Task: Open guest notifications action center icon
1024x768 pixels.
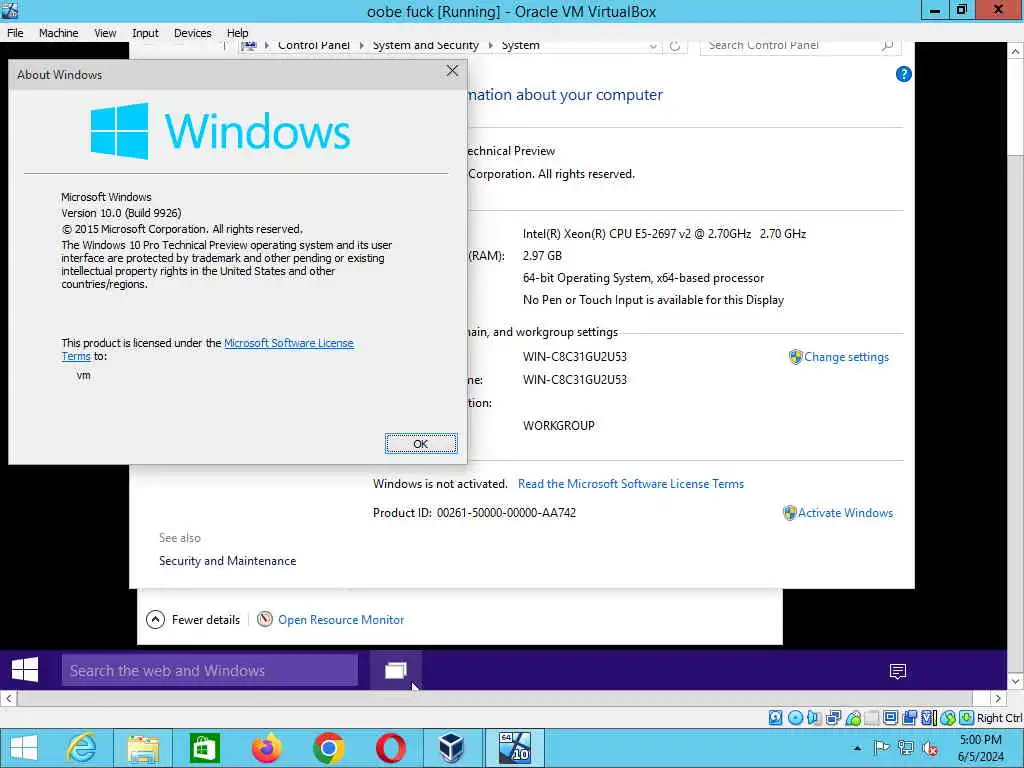Action: [x=898, y=671]
